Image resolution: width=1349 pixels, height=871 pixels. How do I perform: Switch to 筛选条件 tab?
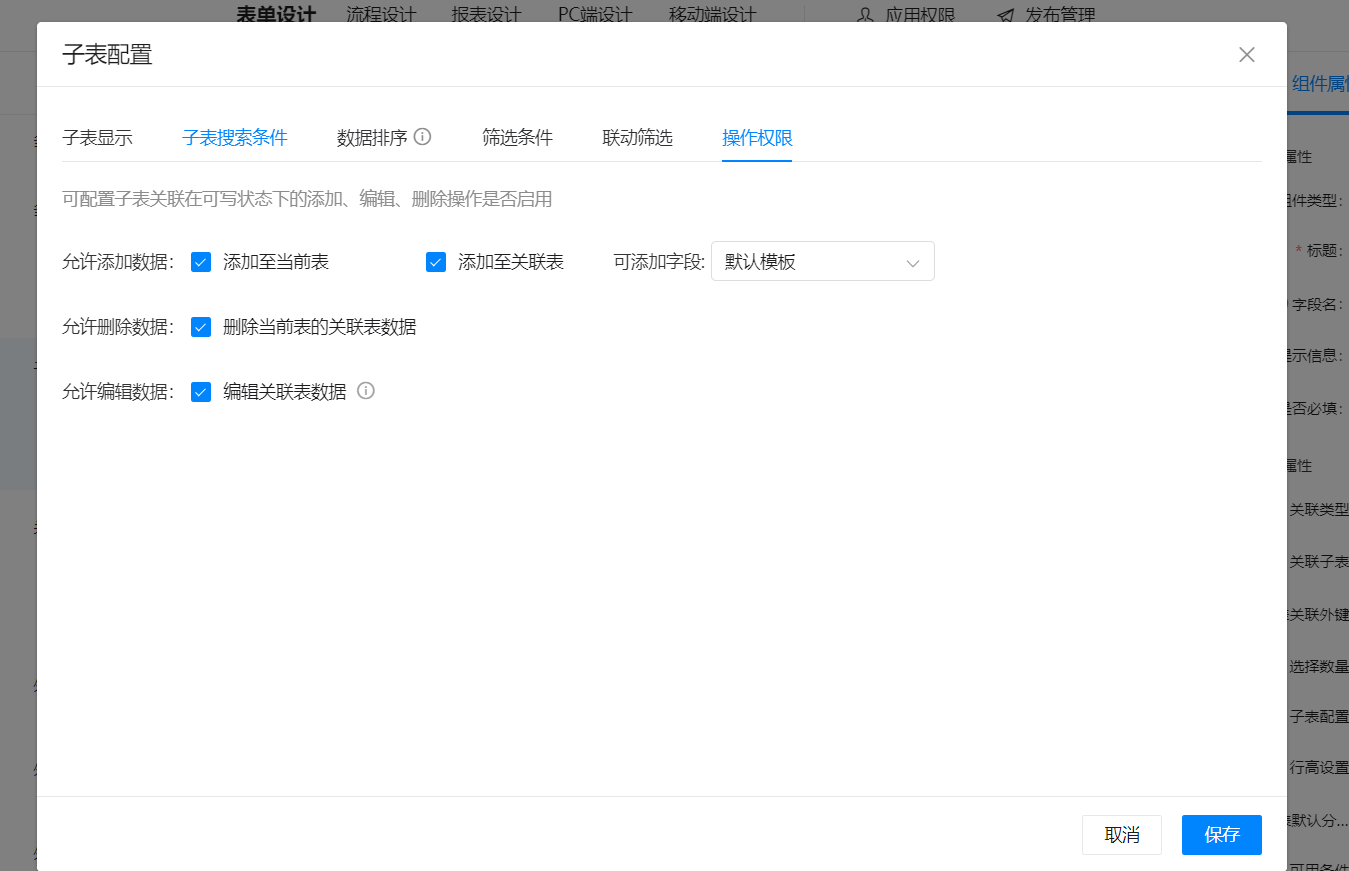click(x=517, y=138)
